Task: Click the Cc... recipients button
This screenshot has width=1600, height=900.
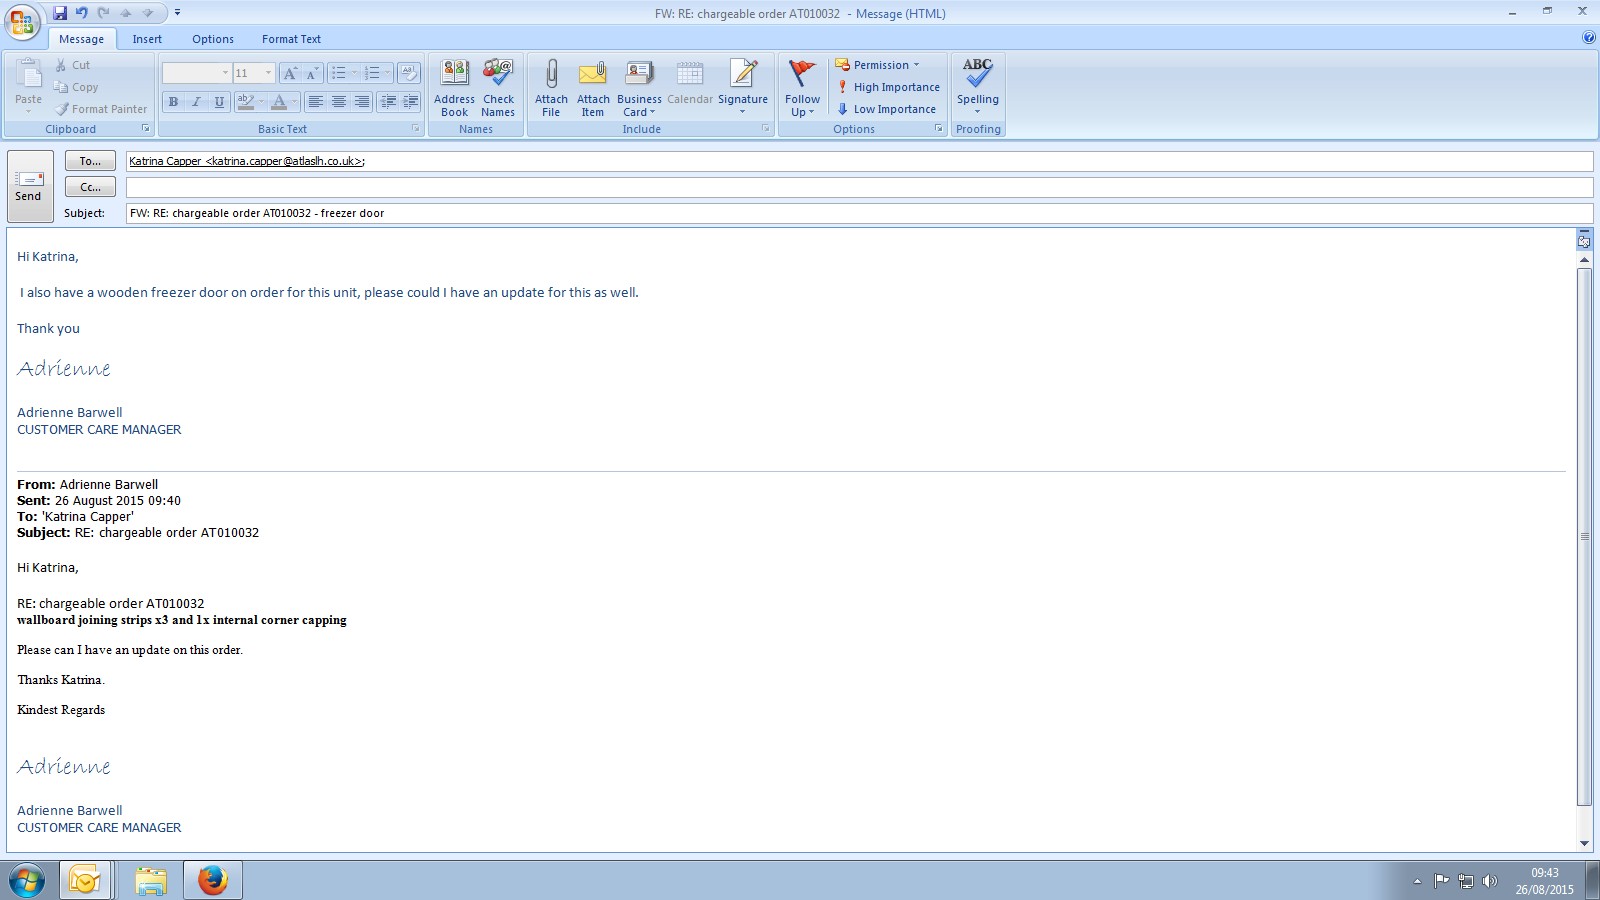Action: tap(90, 187)
